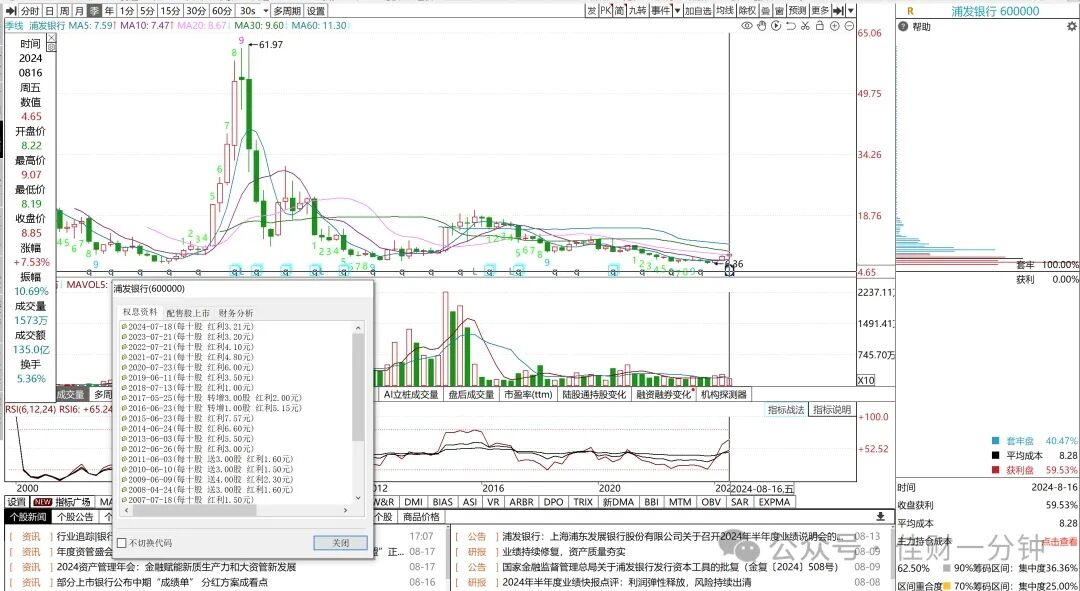This screenshot has width=1080, height=591.
Task: Click the 设置 button in period toolbar
Action: (x=315, y=11)
